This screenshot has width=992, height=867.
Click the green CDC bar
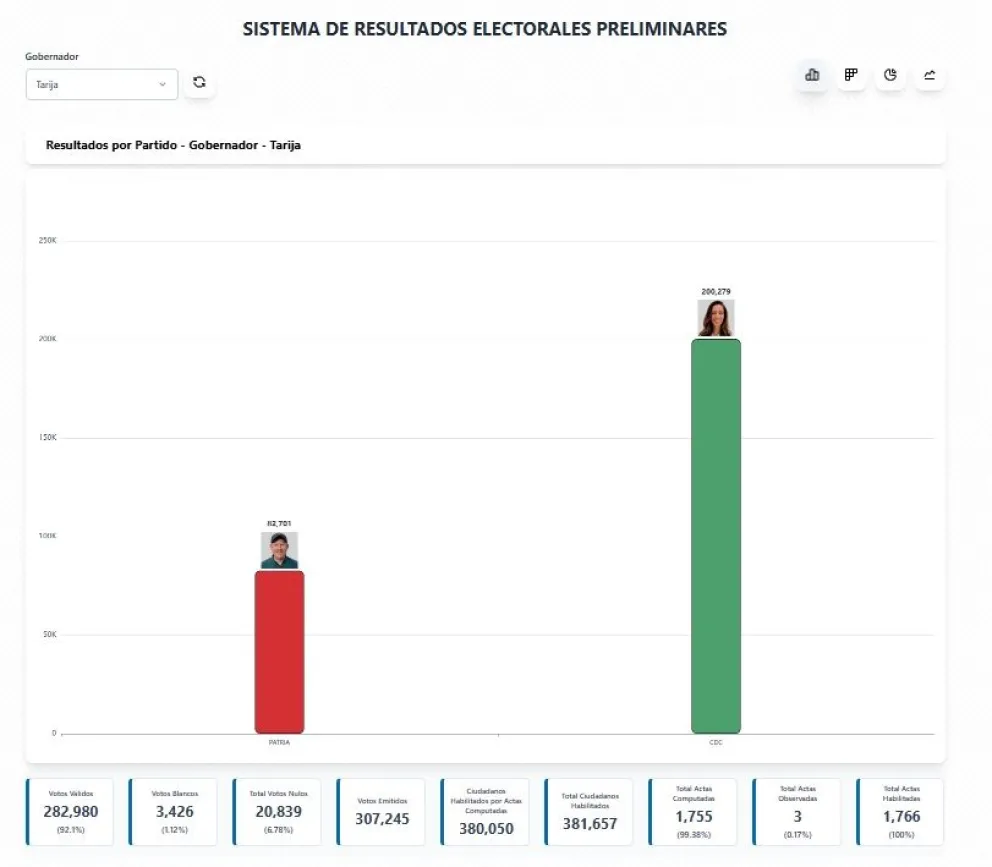pyautogui.click(x=716, y=536)
